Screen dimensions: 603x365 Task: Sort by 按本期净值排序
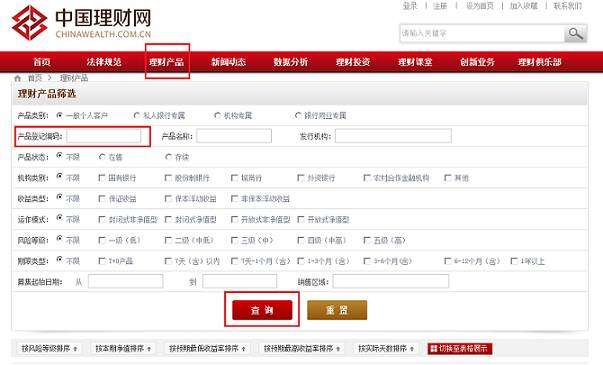coord(123,348)
